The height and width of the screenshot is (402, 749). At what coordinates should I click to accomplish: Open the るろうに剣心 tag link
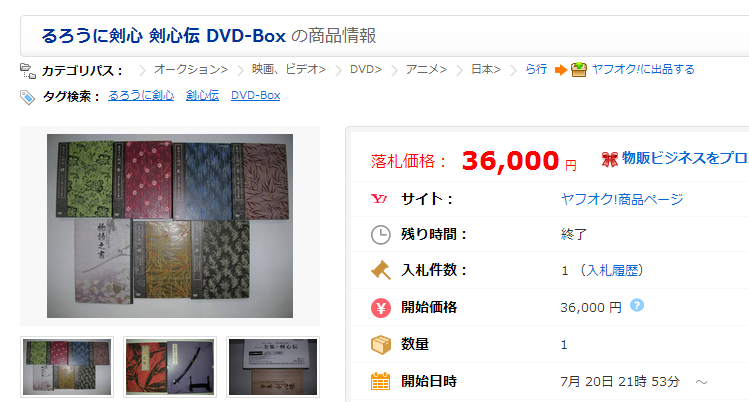tap(141, 95)
